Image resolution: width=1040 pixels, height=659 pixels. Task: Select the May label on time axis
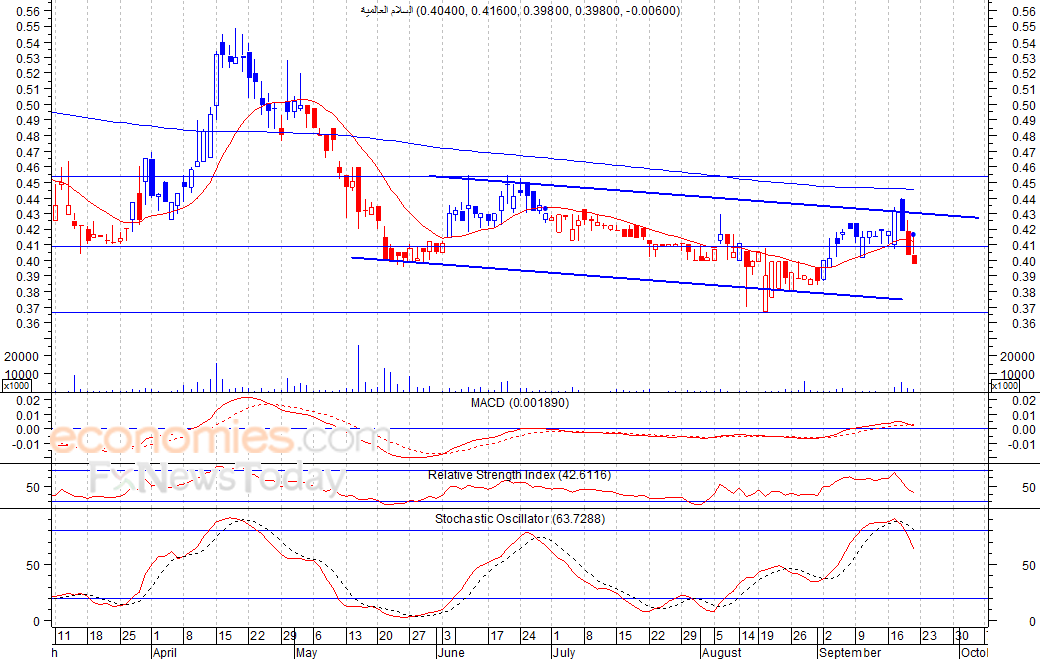[x=306, y=652]
